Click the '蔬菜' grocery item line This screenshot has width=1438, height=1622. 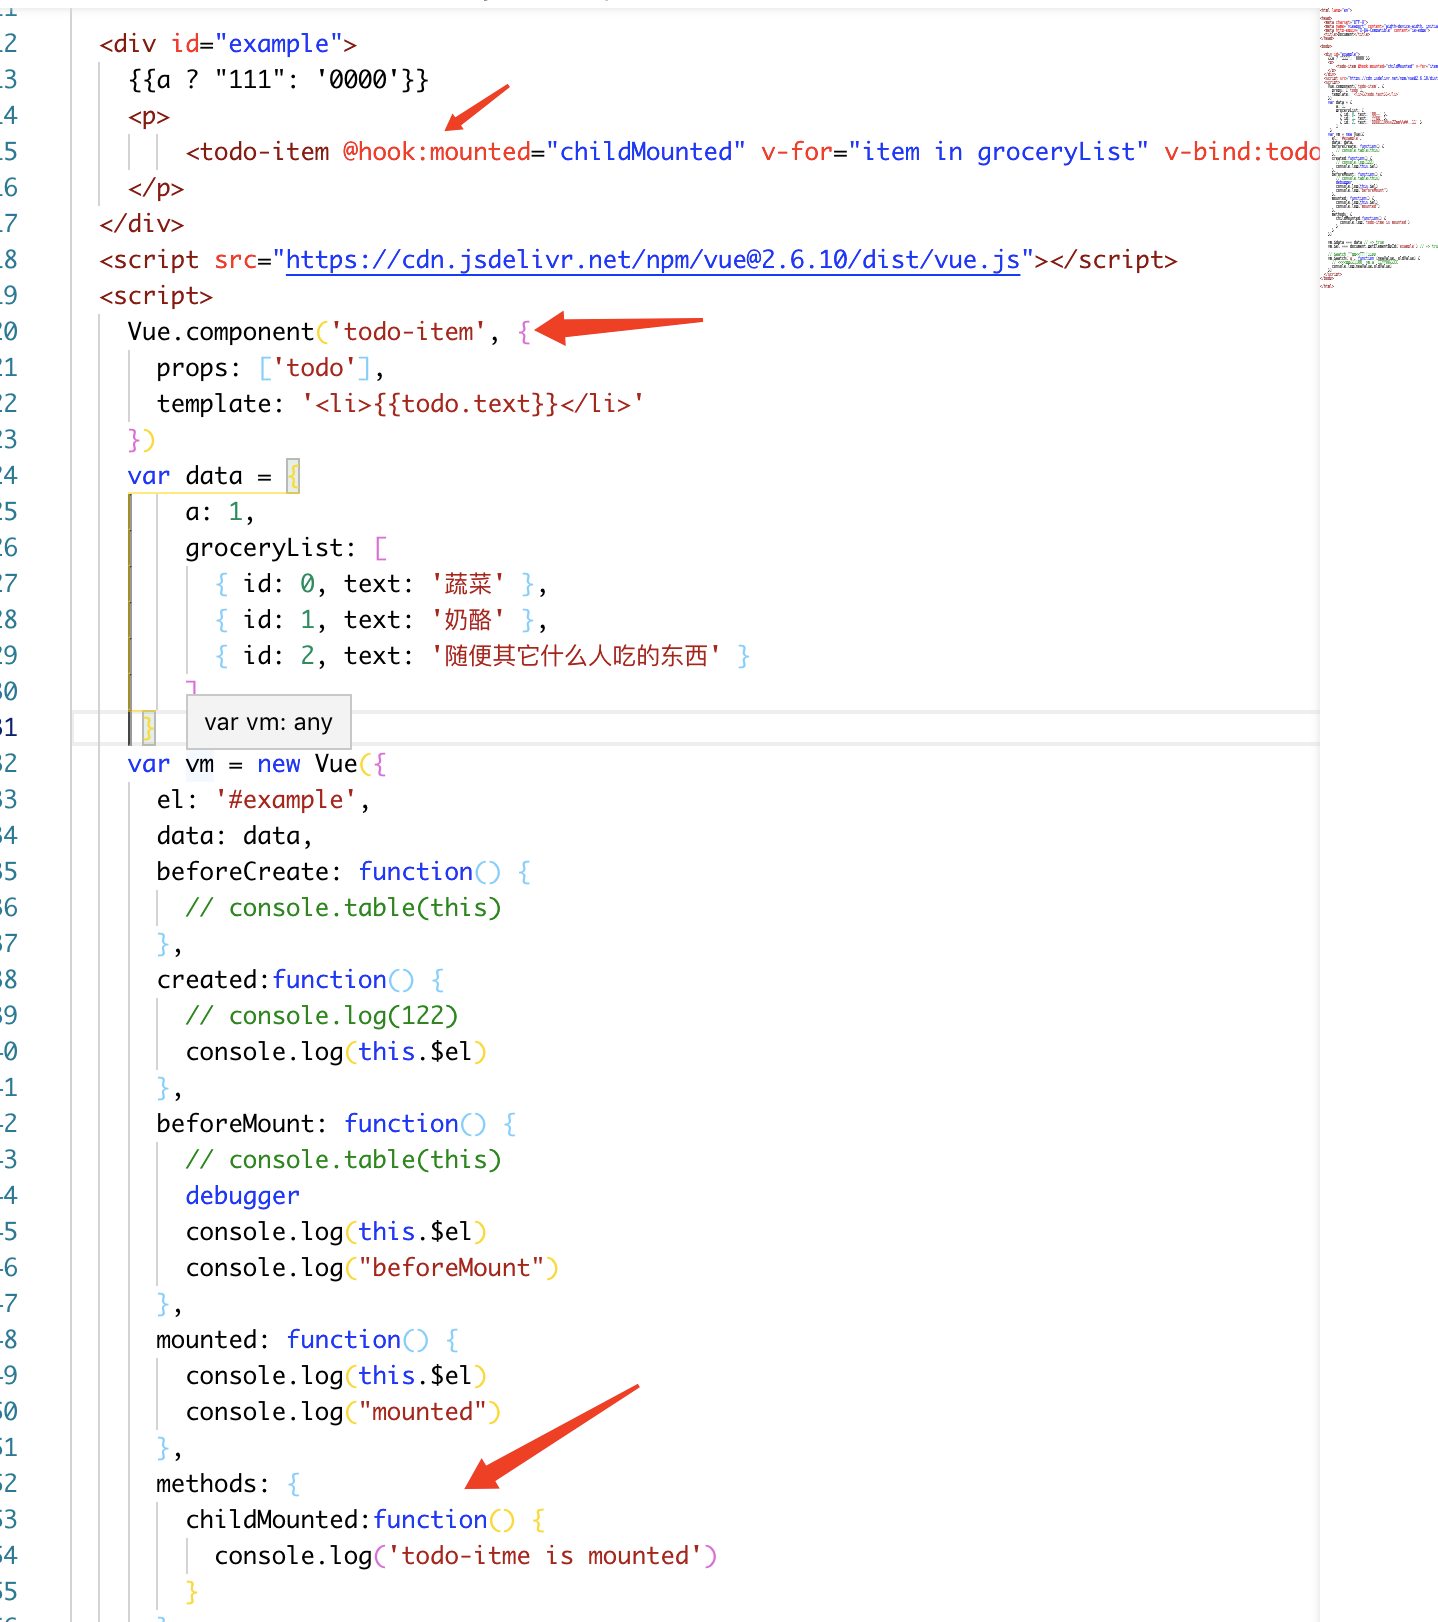click(x=380, y=584)
